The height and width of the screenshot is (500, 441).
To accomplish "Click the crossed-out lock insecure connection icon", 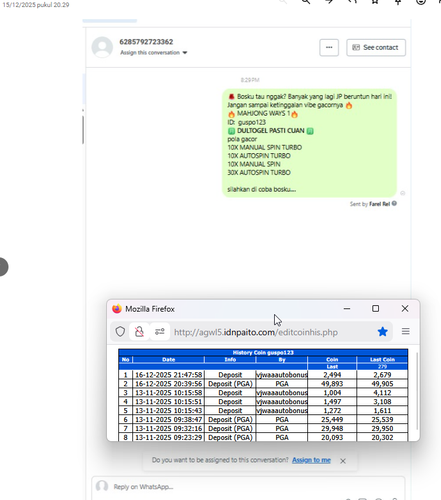I will (x=139, y=332).
